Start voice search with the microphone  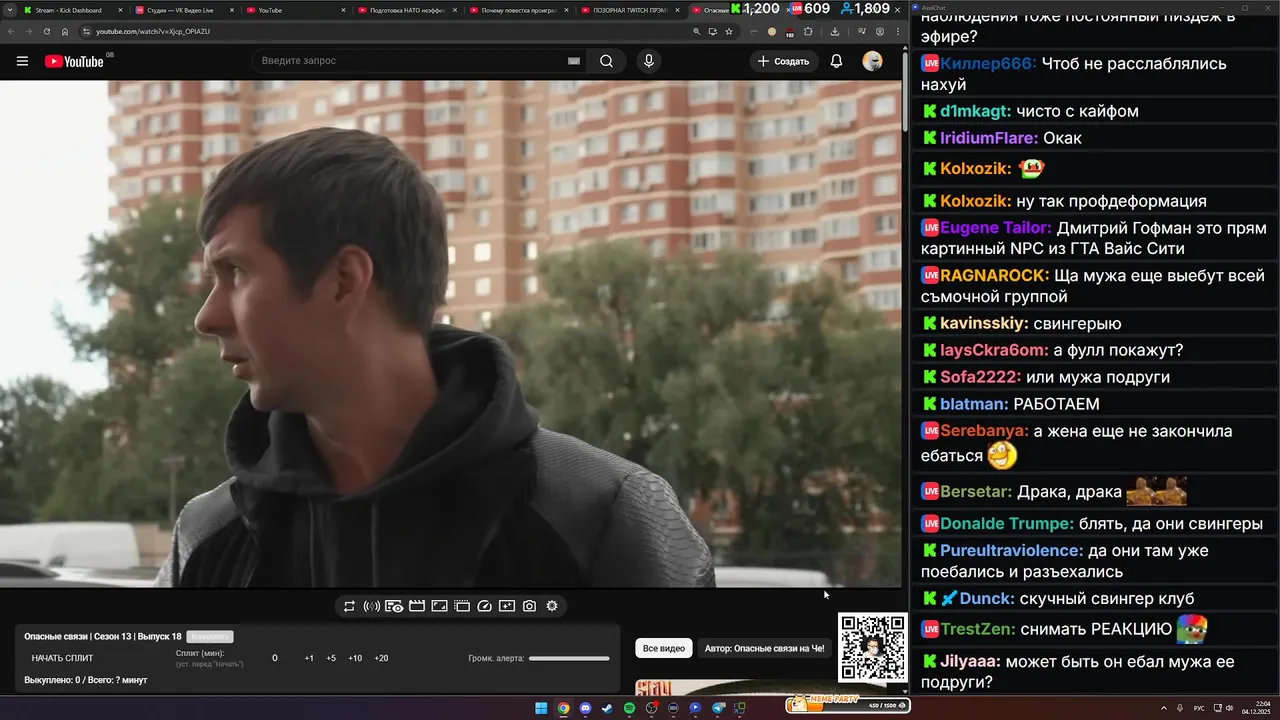coord(649,61)
